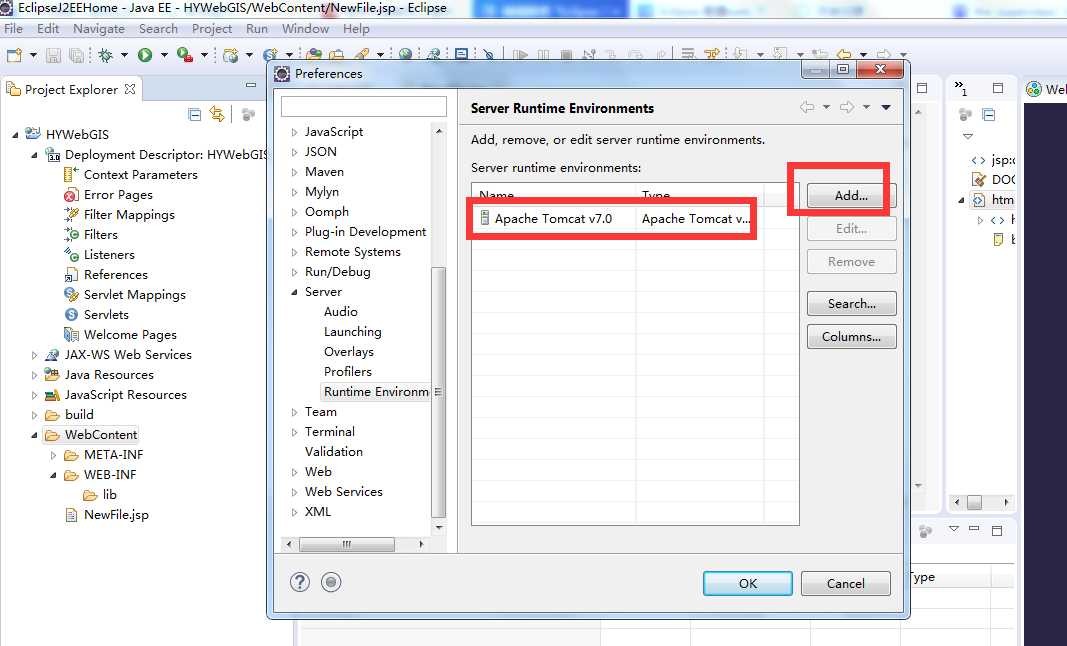The width and height of the screenshot is (1067, 646).
Task: Select the Validation preferences page
Action: (x=333, y=452)
